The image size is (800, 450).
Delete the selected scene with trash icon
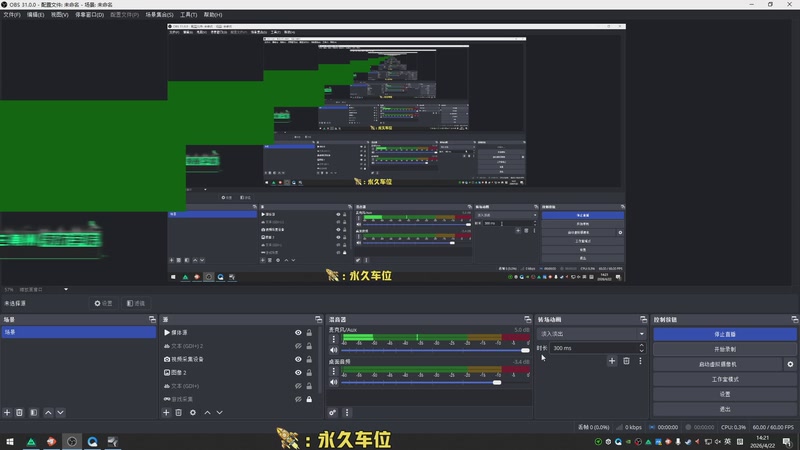point(19,412)
